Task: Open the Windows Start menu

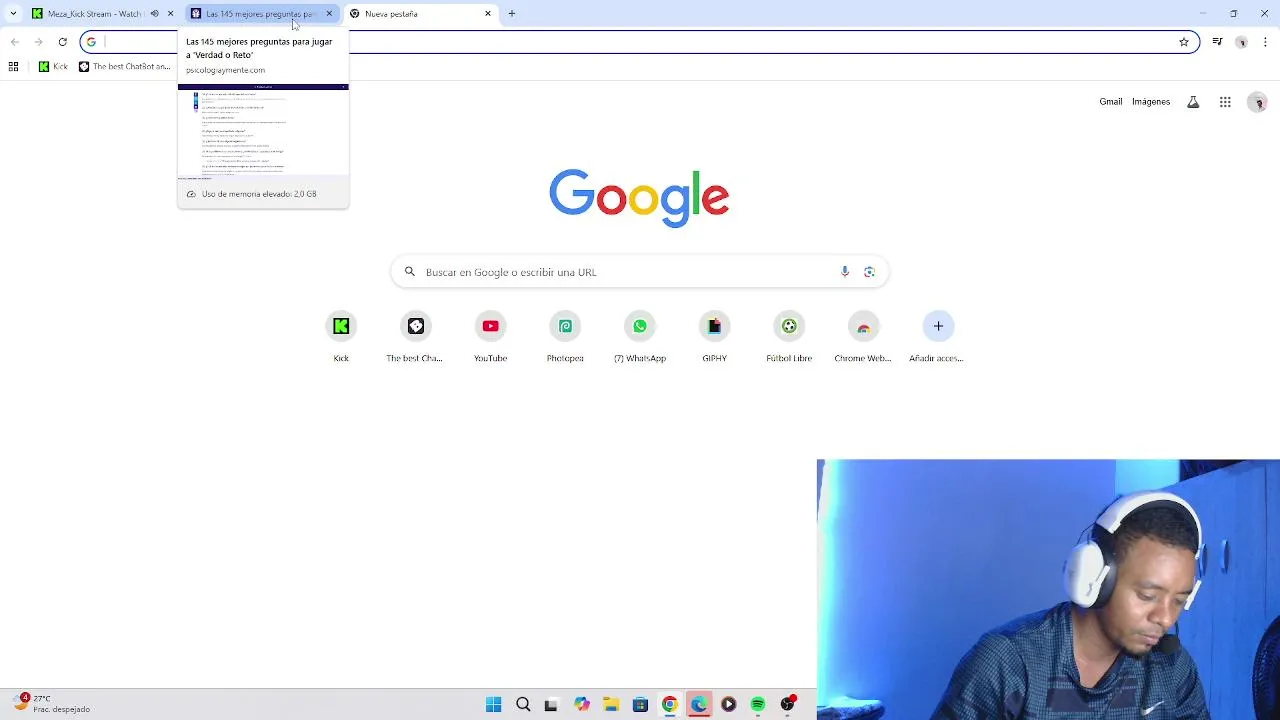Action: pyautogui.click(x=493, y=705)
